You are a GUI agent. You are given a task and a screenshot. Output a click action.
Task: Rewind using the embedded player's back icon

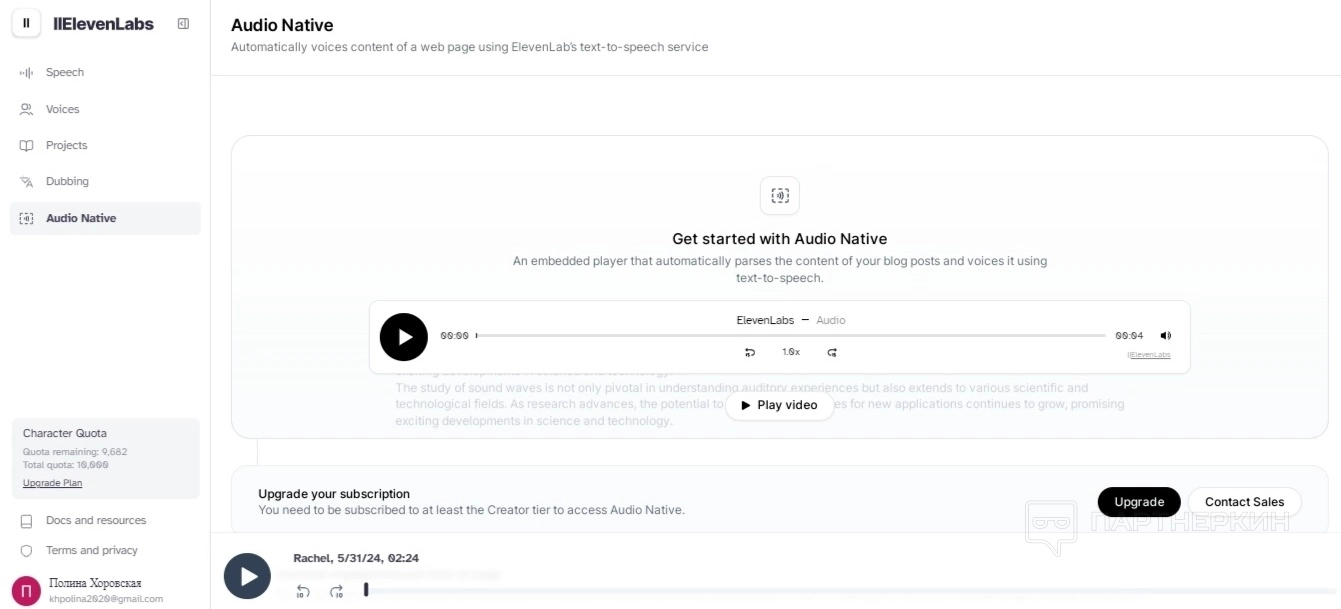tap(750, 352)
